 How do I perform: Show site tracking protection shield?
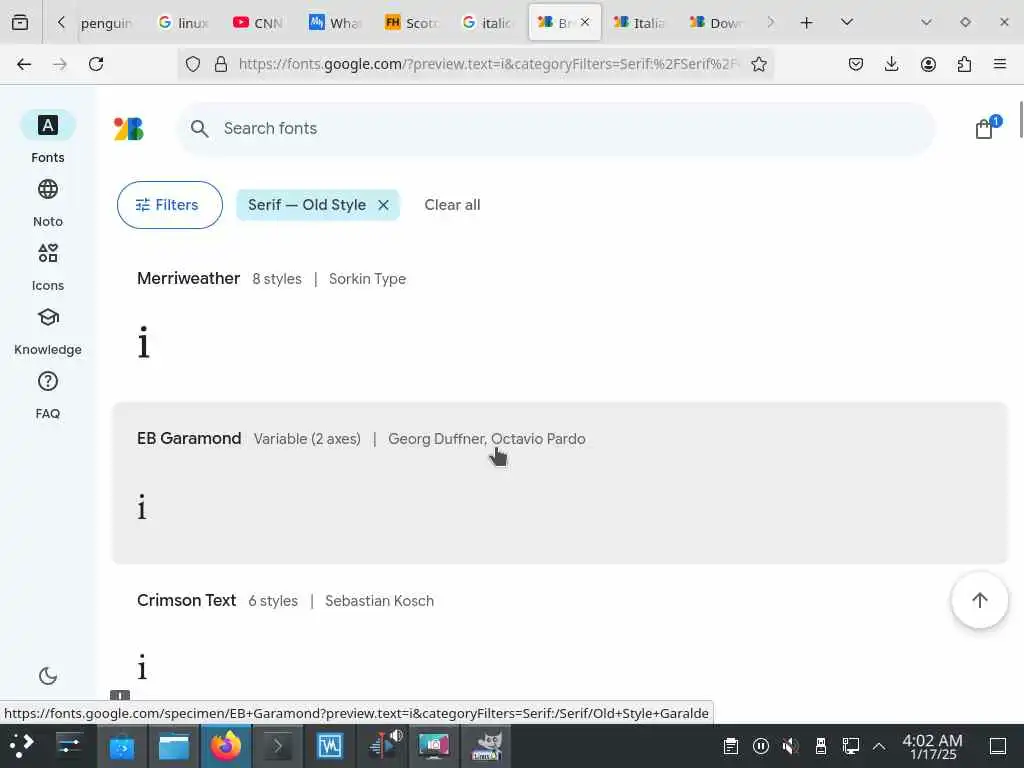[193, 64]
